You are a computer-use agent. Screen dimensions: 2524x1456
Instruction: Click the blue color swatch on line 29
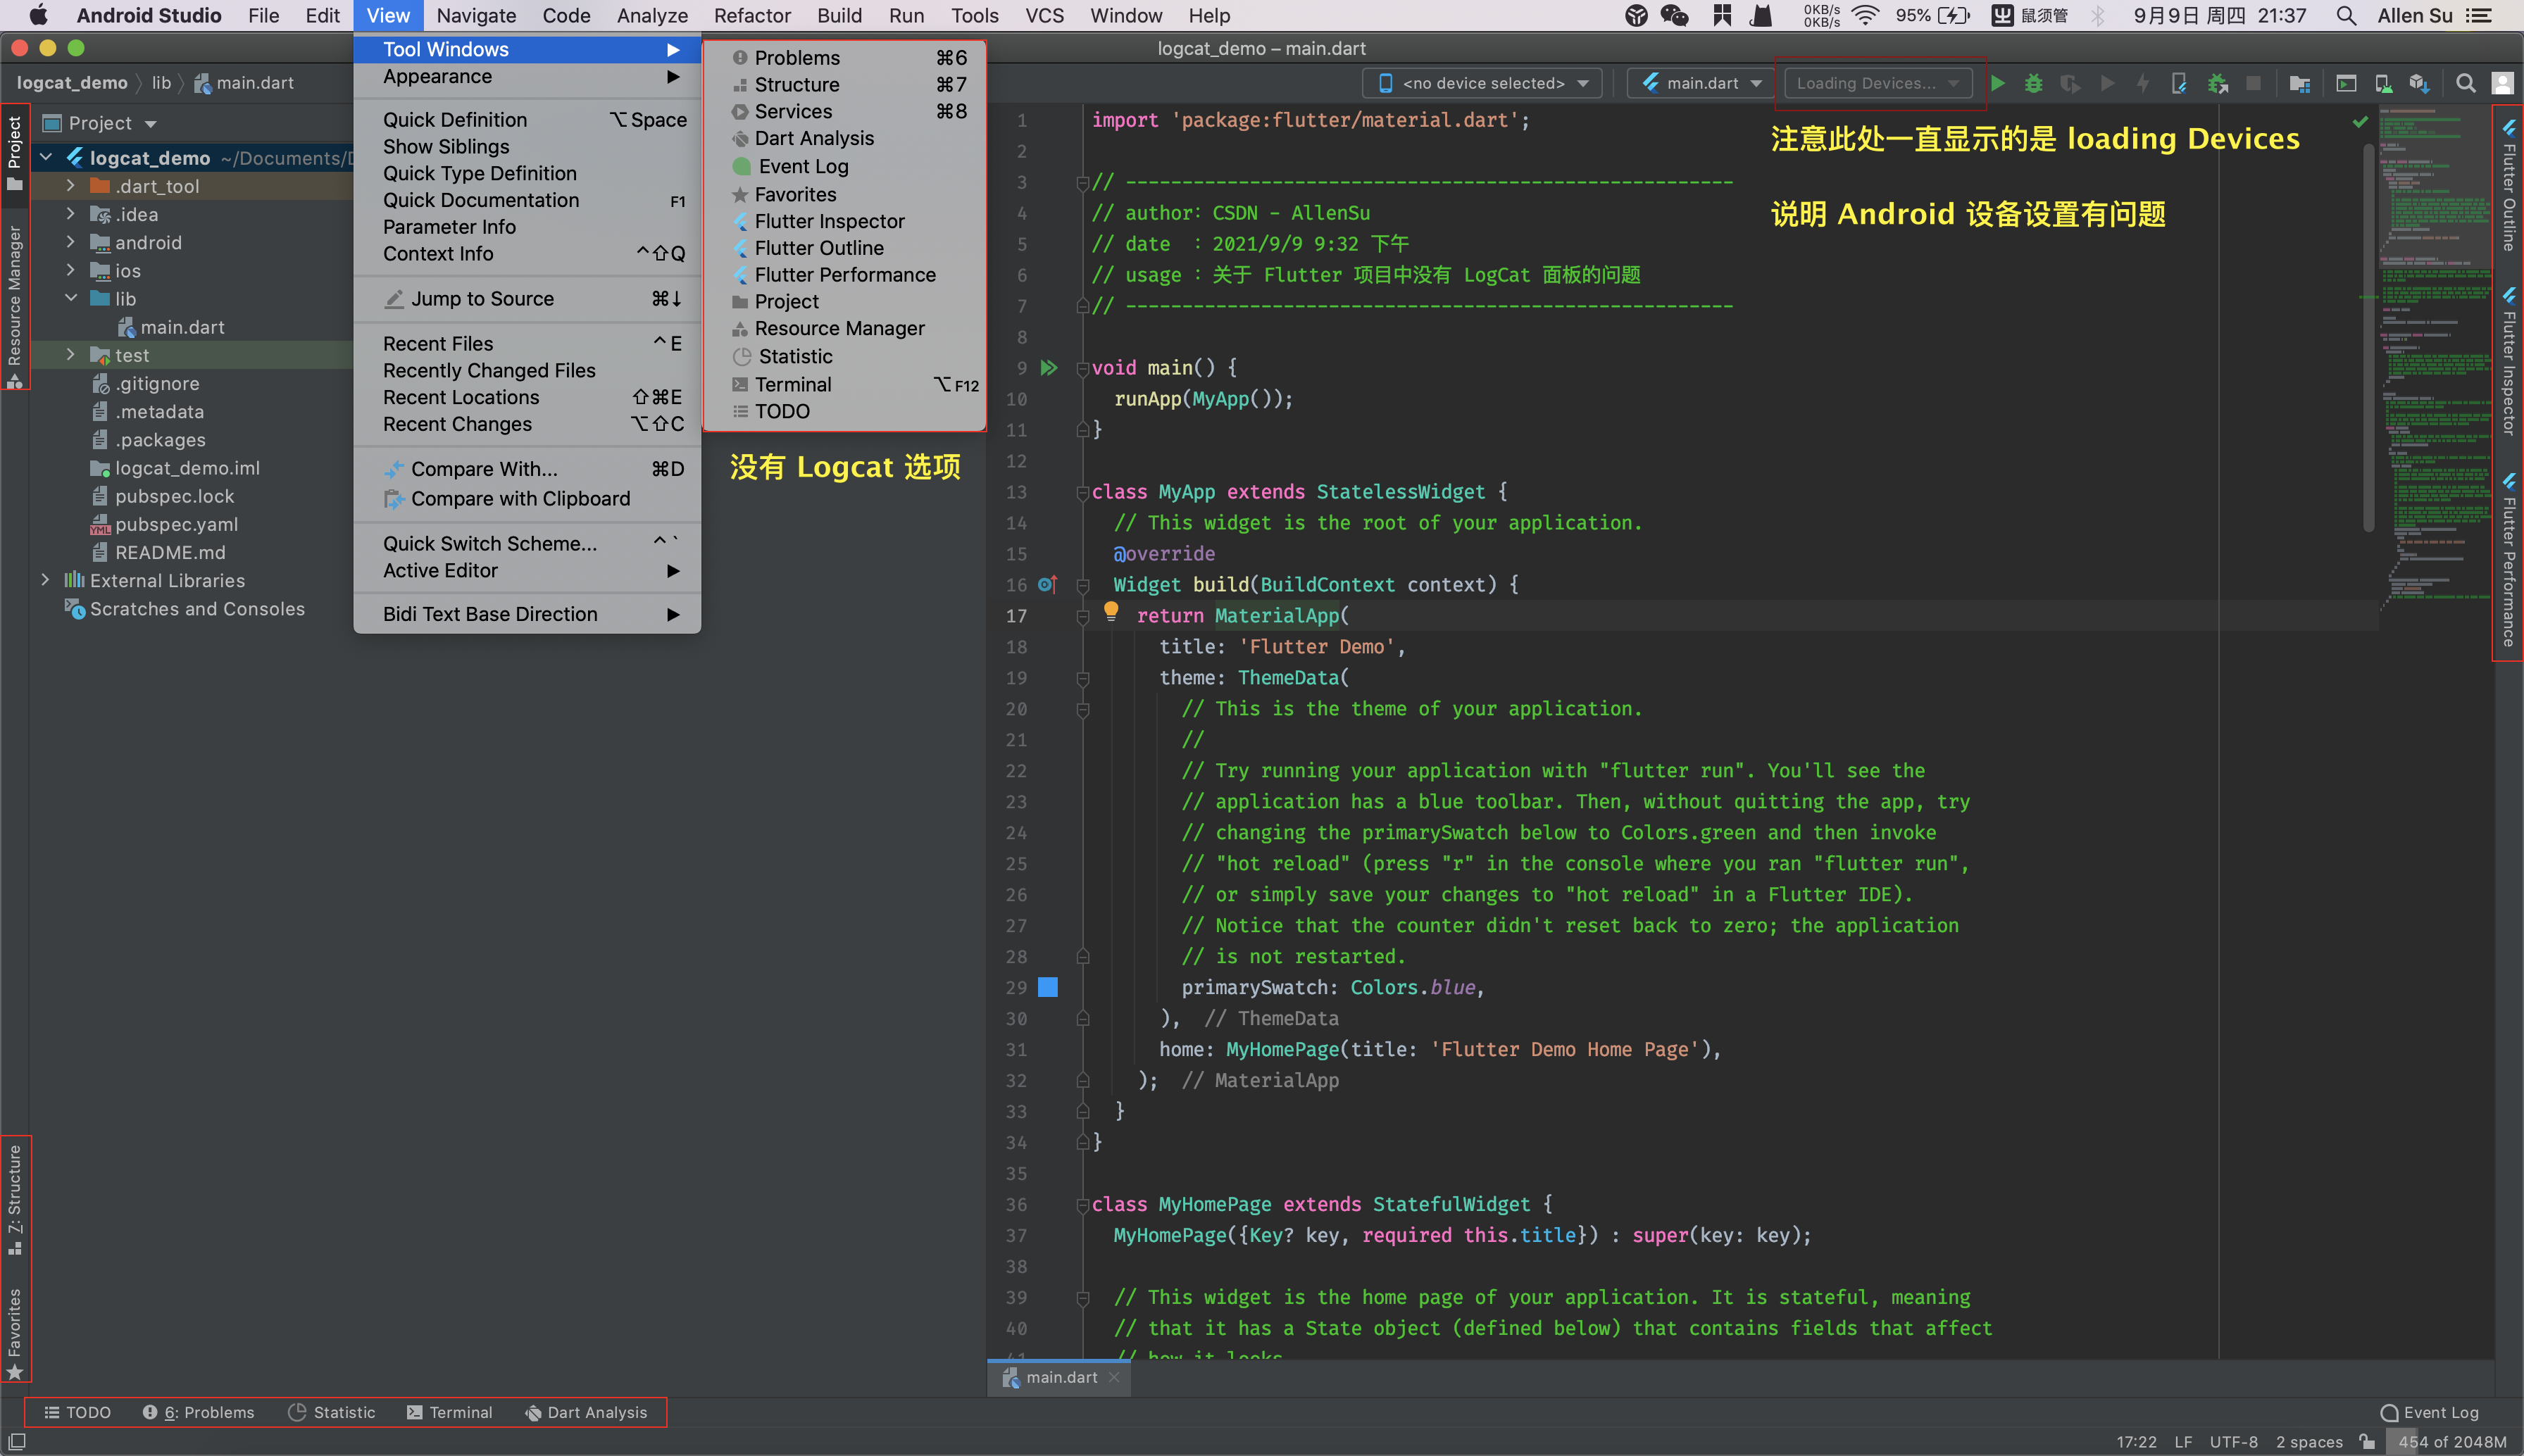(1047, 987)
